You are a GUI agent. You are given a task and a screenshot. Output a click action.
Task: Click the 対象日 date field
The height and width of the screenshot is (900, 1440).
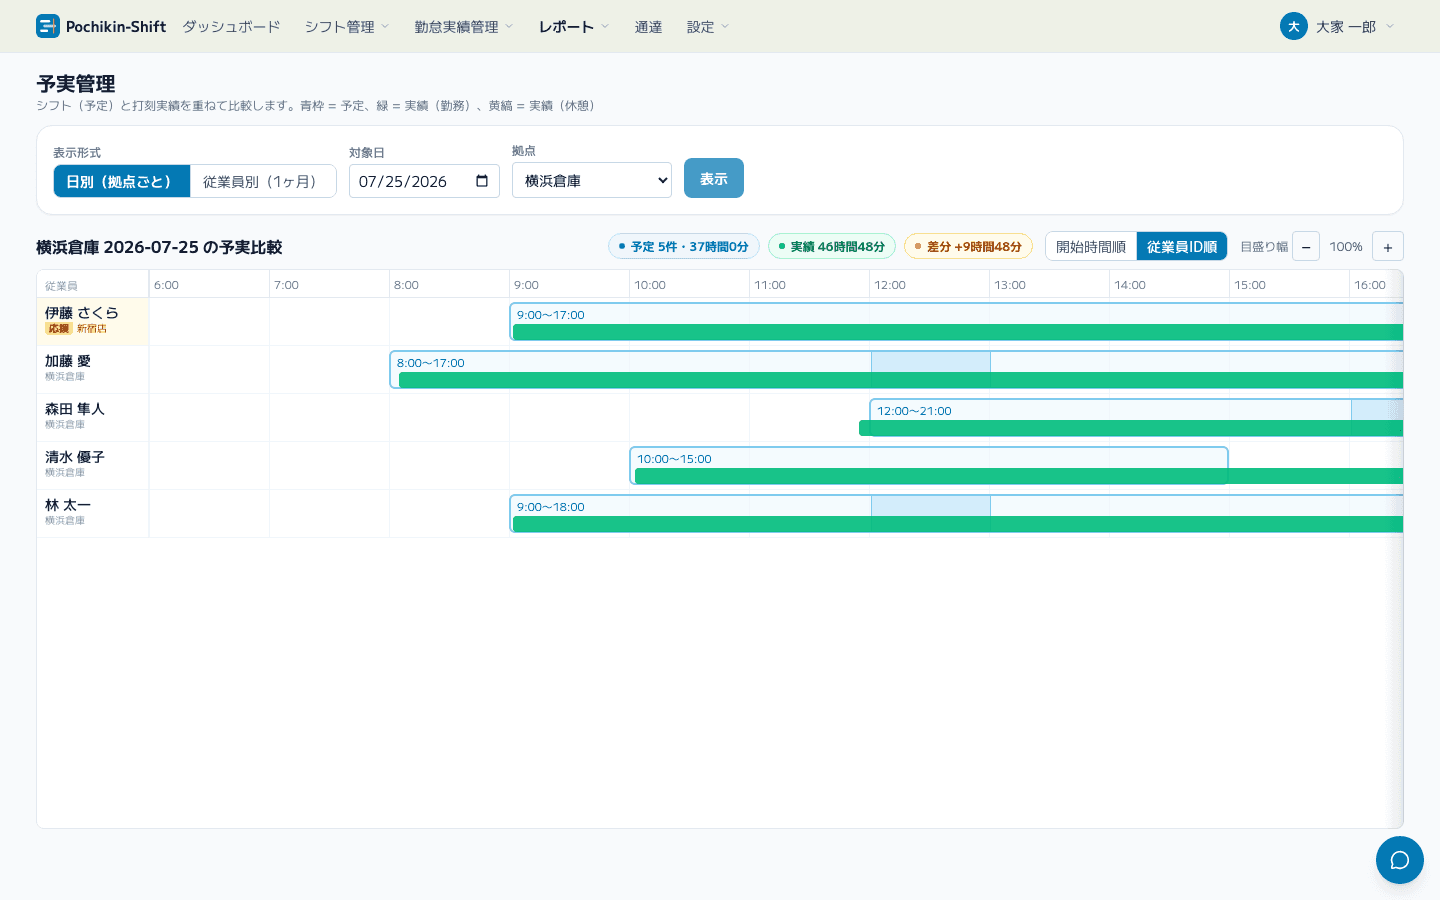pyautogui.click(x=424, y=181)
